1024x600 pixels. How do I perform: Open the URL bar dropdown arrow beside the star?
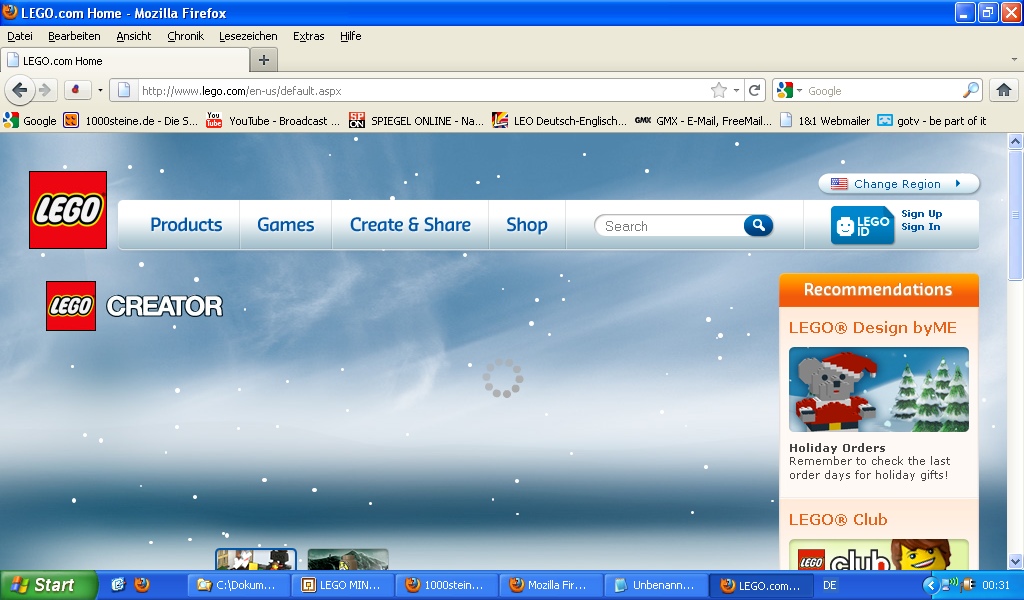pyautogui.click(x=736, y=90)
